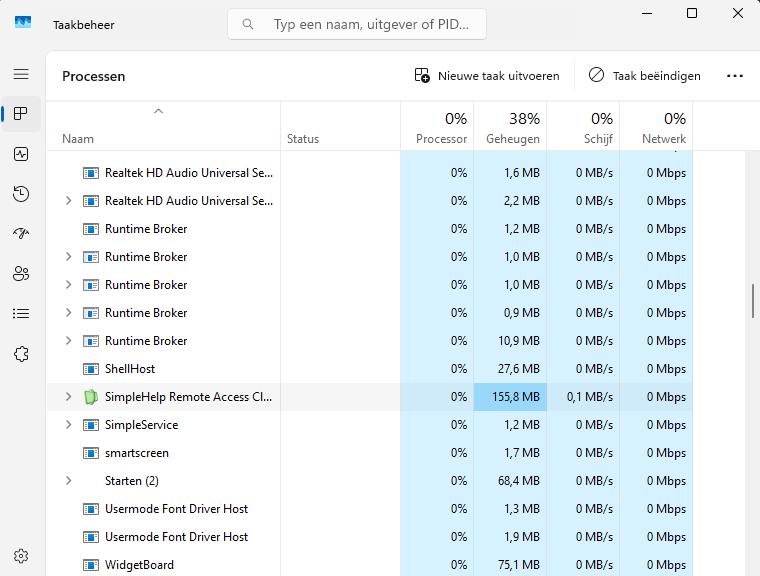
Task: Collapse sort arrow above Naam column
Action: (x=158, y=112)
